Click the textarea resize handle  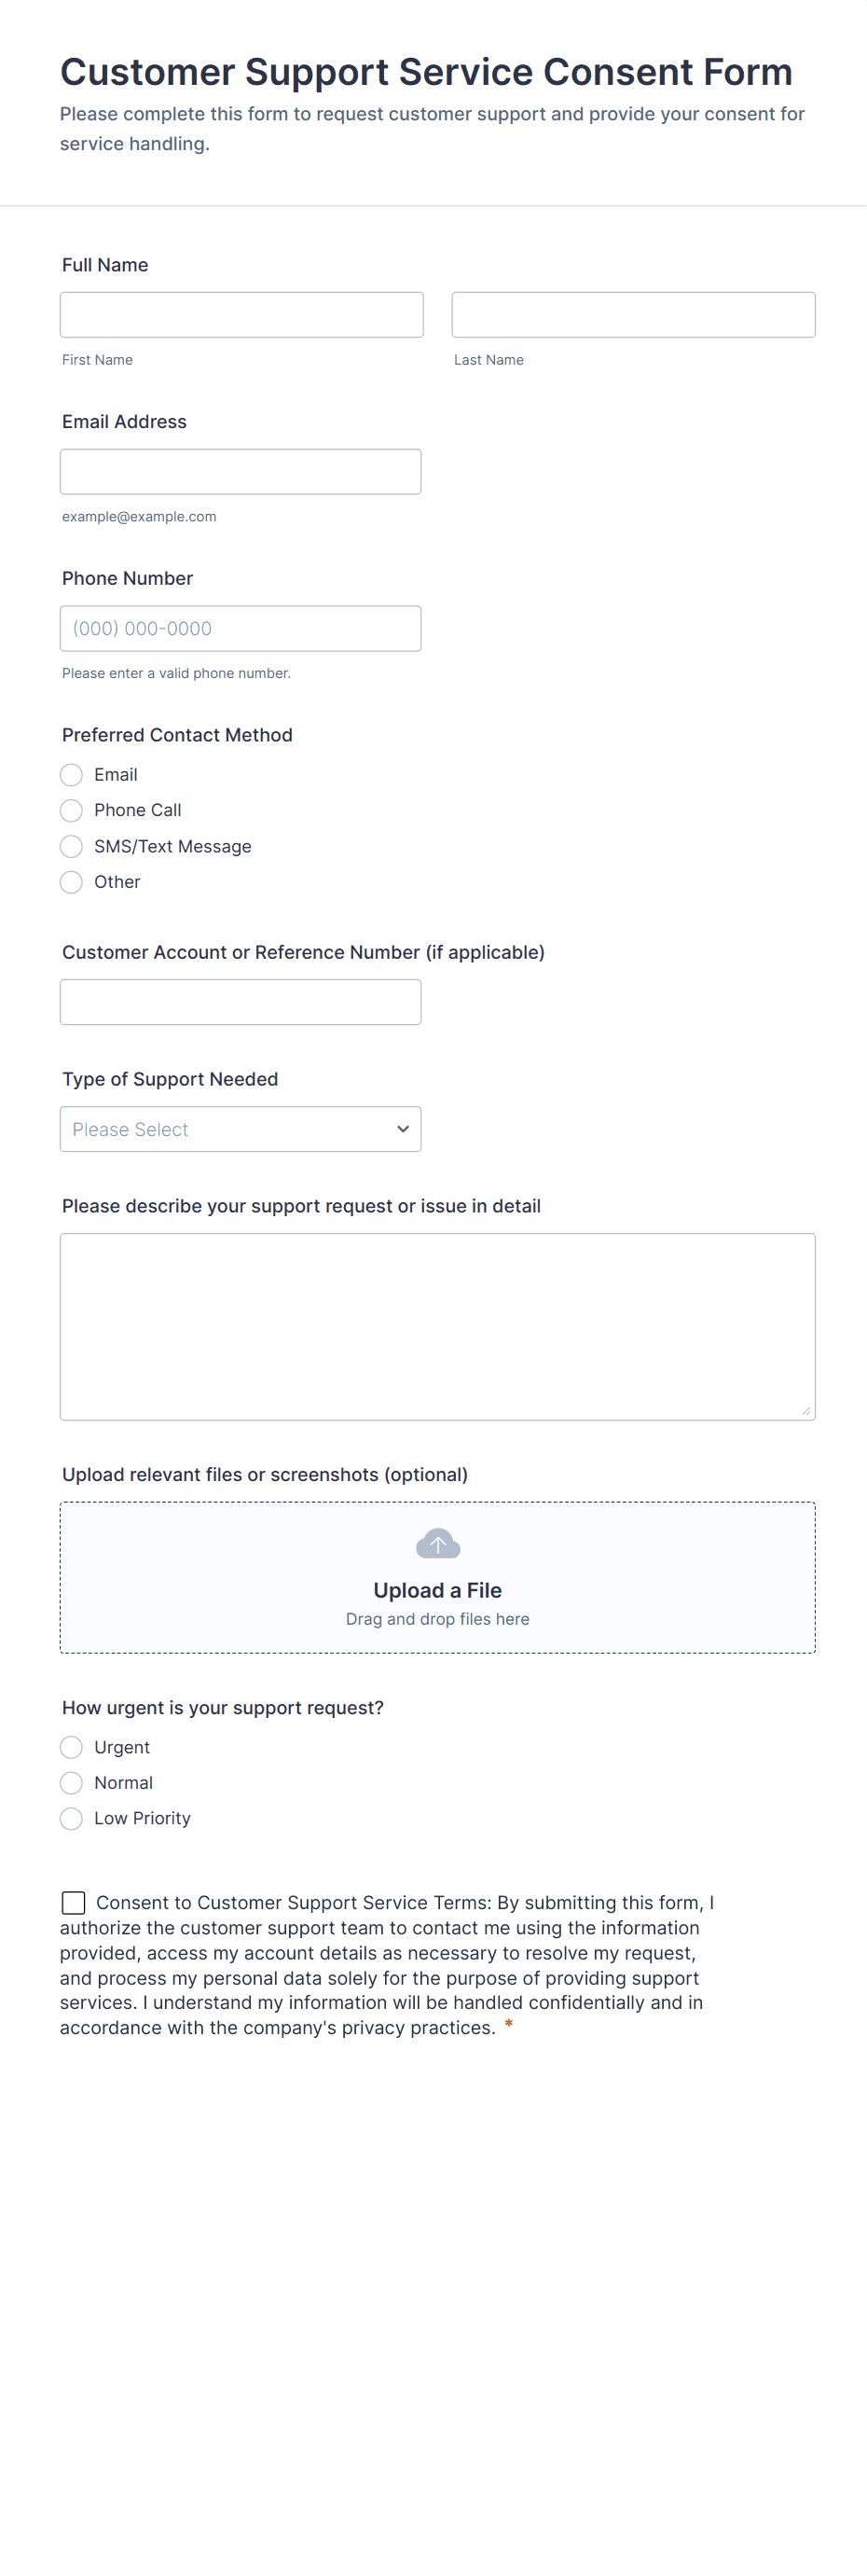pos(806,1410)
